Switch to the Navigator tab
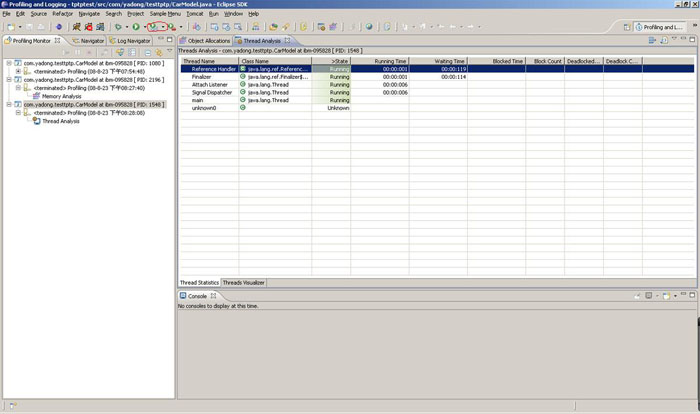 click(x=88, y=41)
